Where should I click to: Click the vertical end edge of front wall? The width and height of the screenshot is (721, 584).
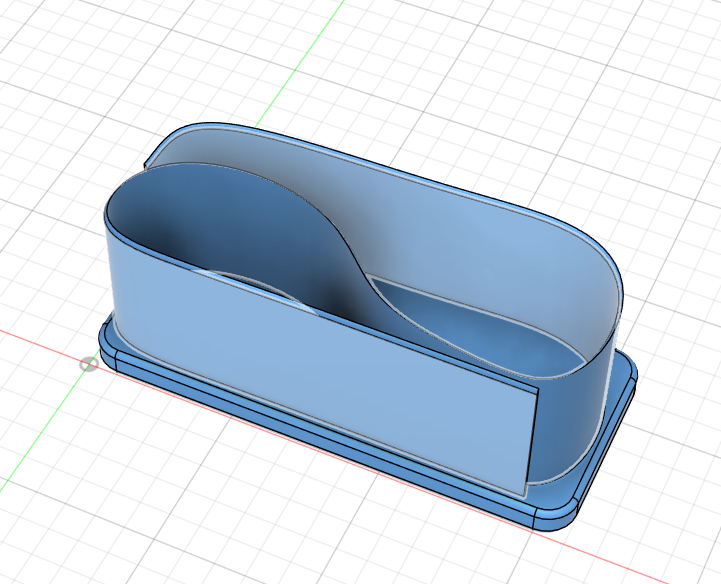point(531,440)
